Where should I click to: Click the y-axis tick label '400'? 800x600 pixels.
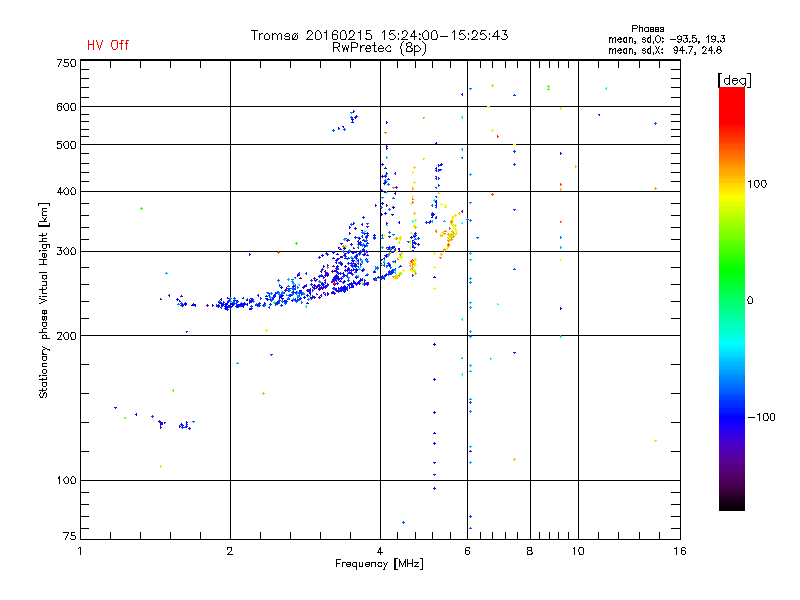[x=66, y=191]
